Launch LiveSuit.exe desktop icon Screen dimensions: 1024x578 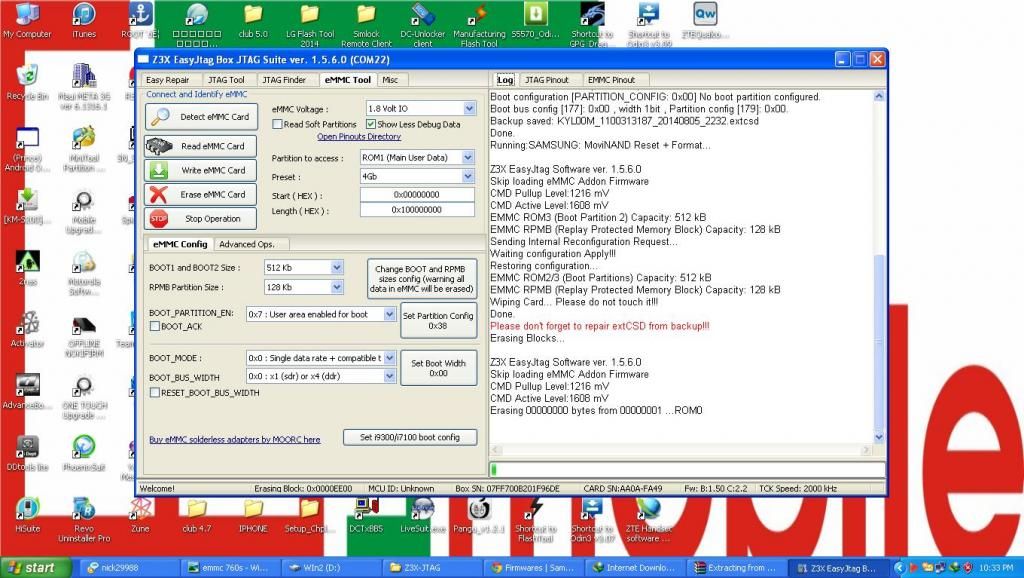[423, 516]
